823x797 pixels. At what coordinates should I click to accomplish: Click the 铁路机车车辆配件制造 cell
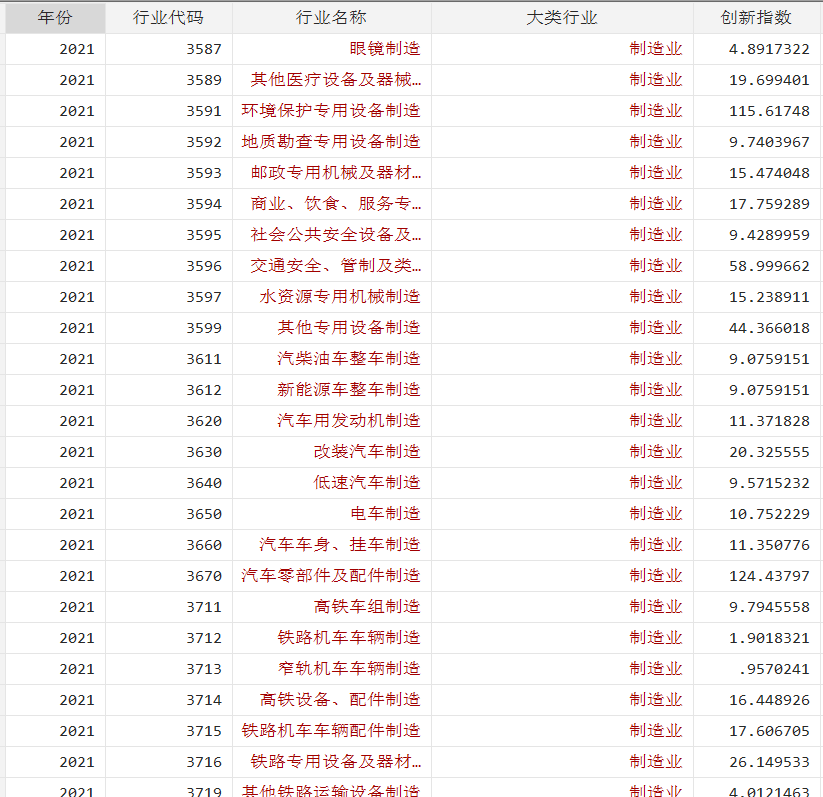tap(332, 731)
